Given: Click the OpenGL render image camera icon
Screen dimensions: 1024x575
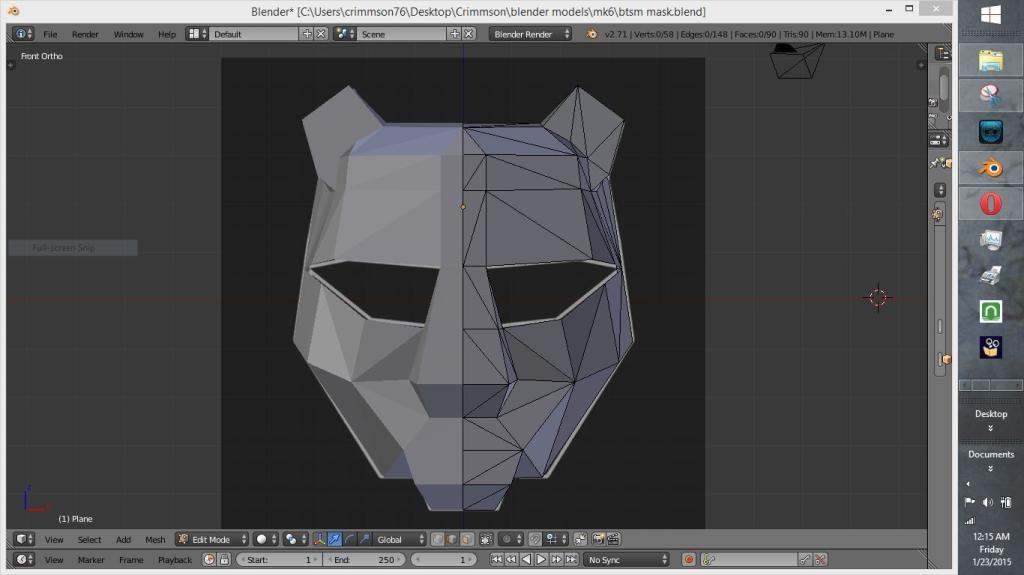Looking at the screenshot, I should point(598,539).
